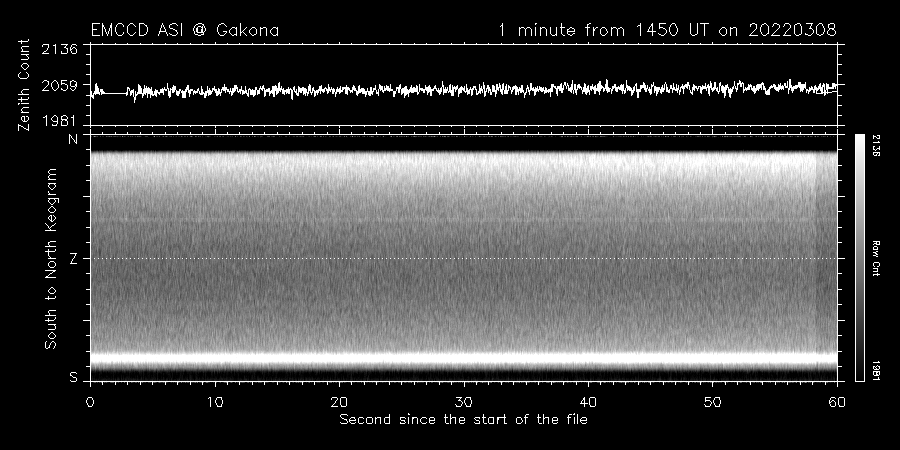Click the dotted zenith line across the keogram
Screen dimensions: 900x450
click(464, 258)
